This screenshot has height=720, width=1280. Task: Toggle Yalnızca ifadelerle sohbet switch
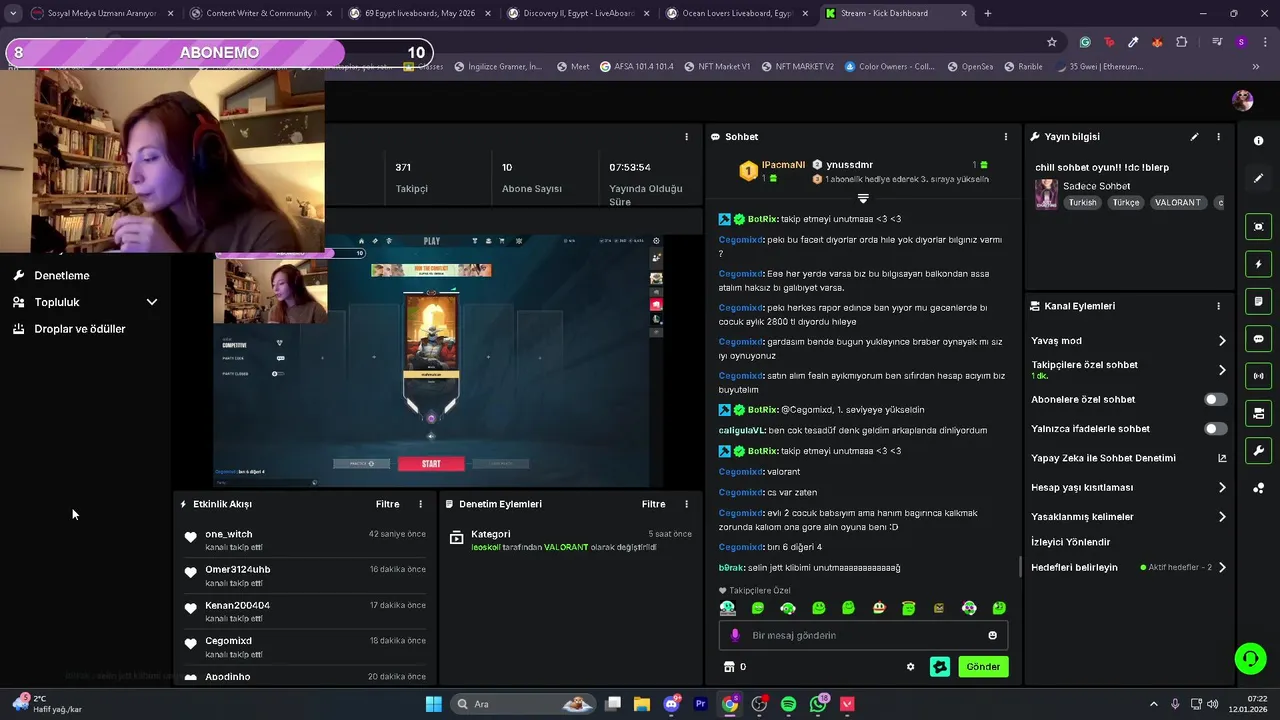[1215, 429]
